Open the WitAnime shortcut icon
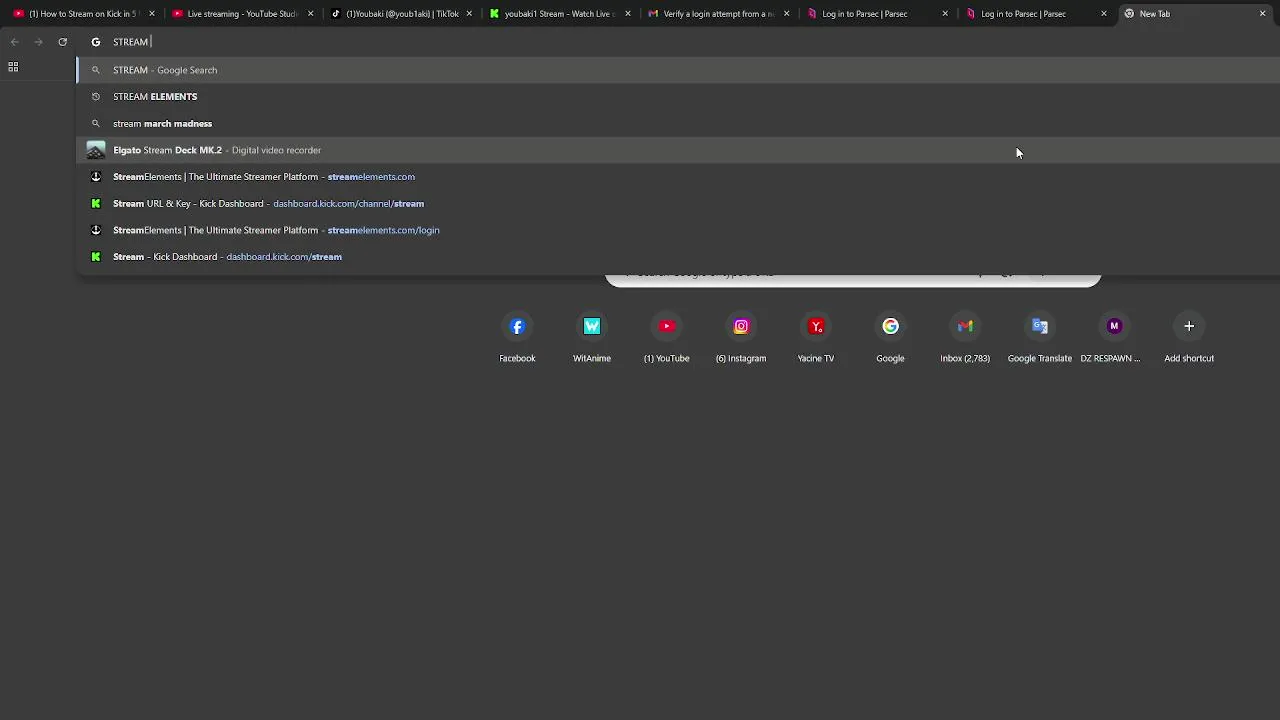 [x=592, y=326]
